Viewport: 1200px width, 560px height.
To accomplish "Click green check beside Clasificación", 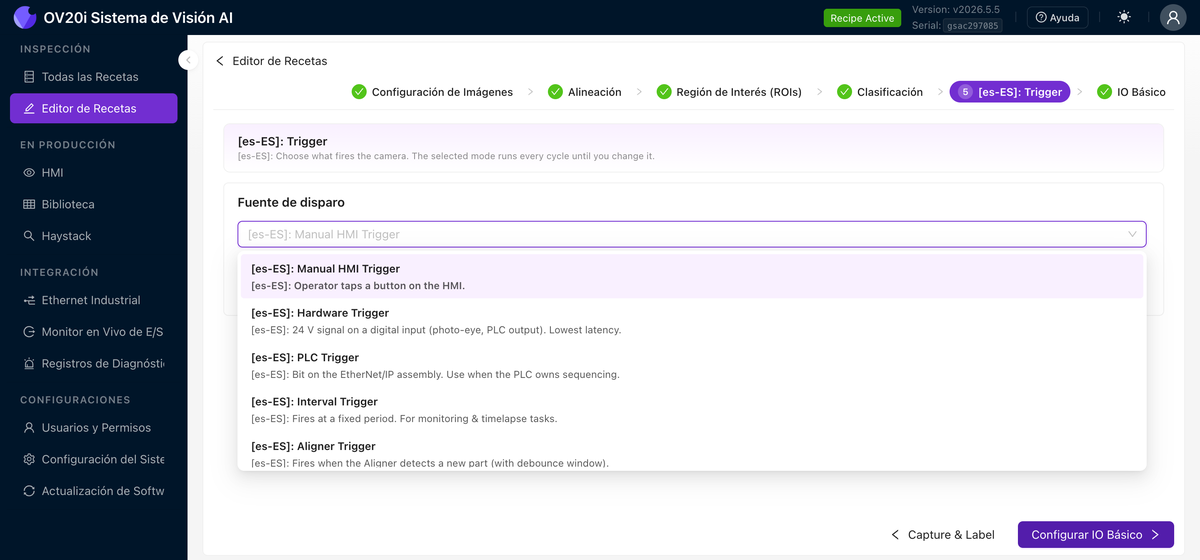I will point(844,92).
